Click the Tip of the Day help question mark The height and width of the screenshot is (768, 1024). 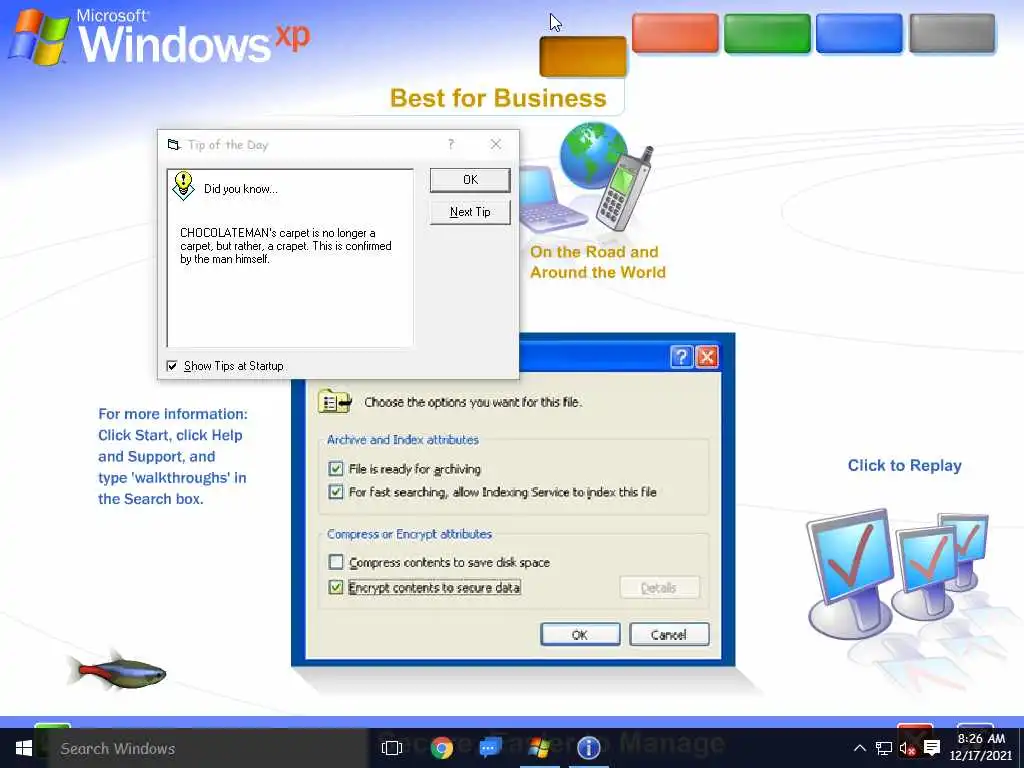coord(451,144)
